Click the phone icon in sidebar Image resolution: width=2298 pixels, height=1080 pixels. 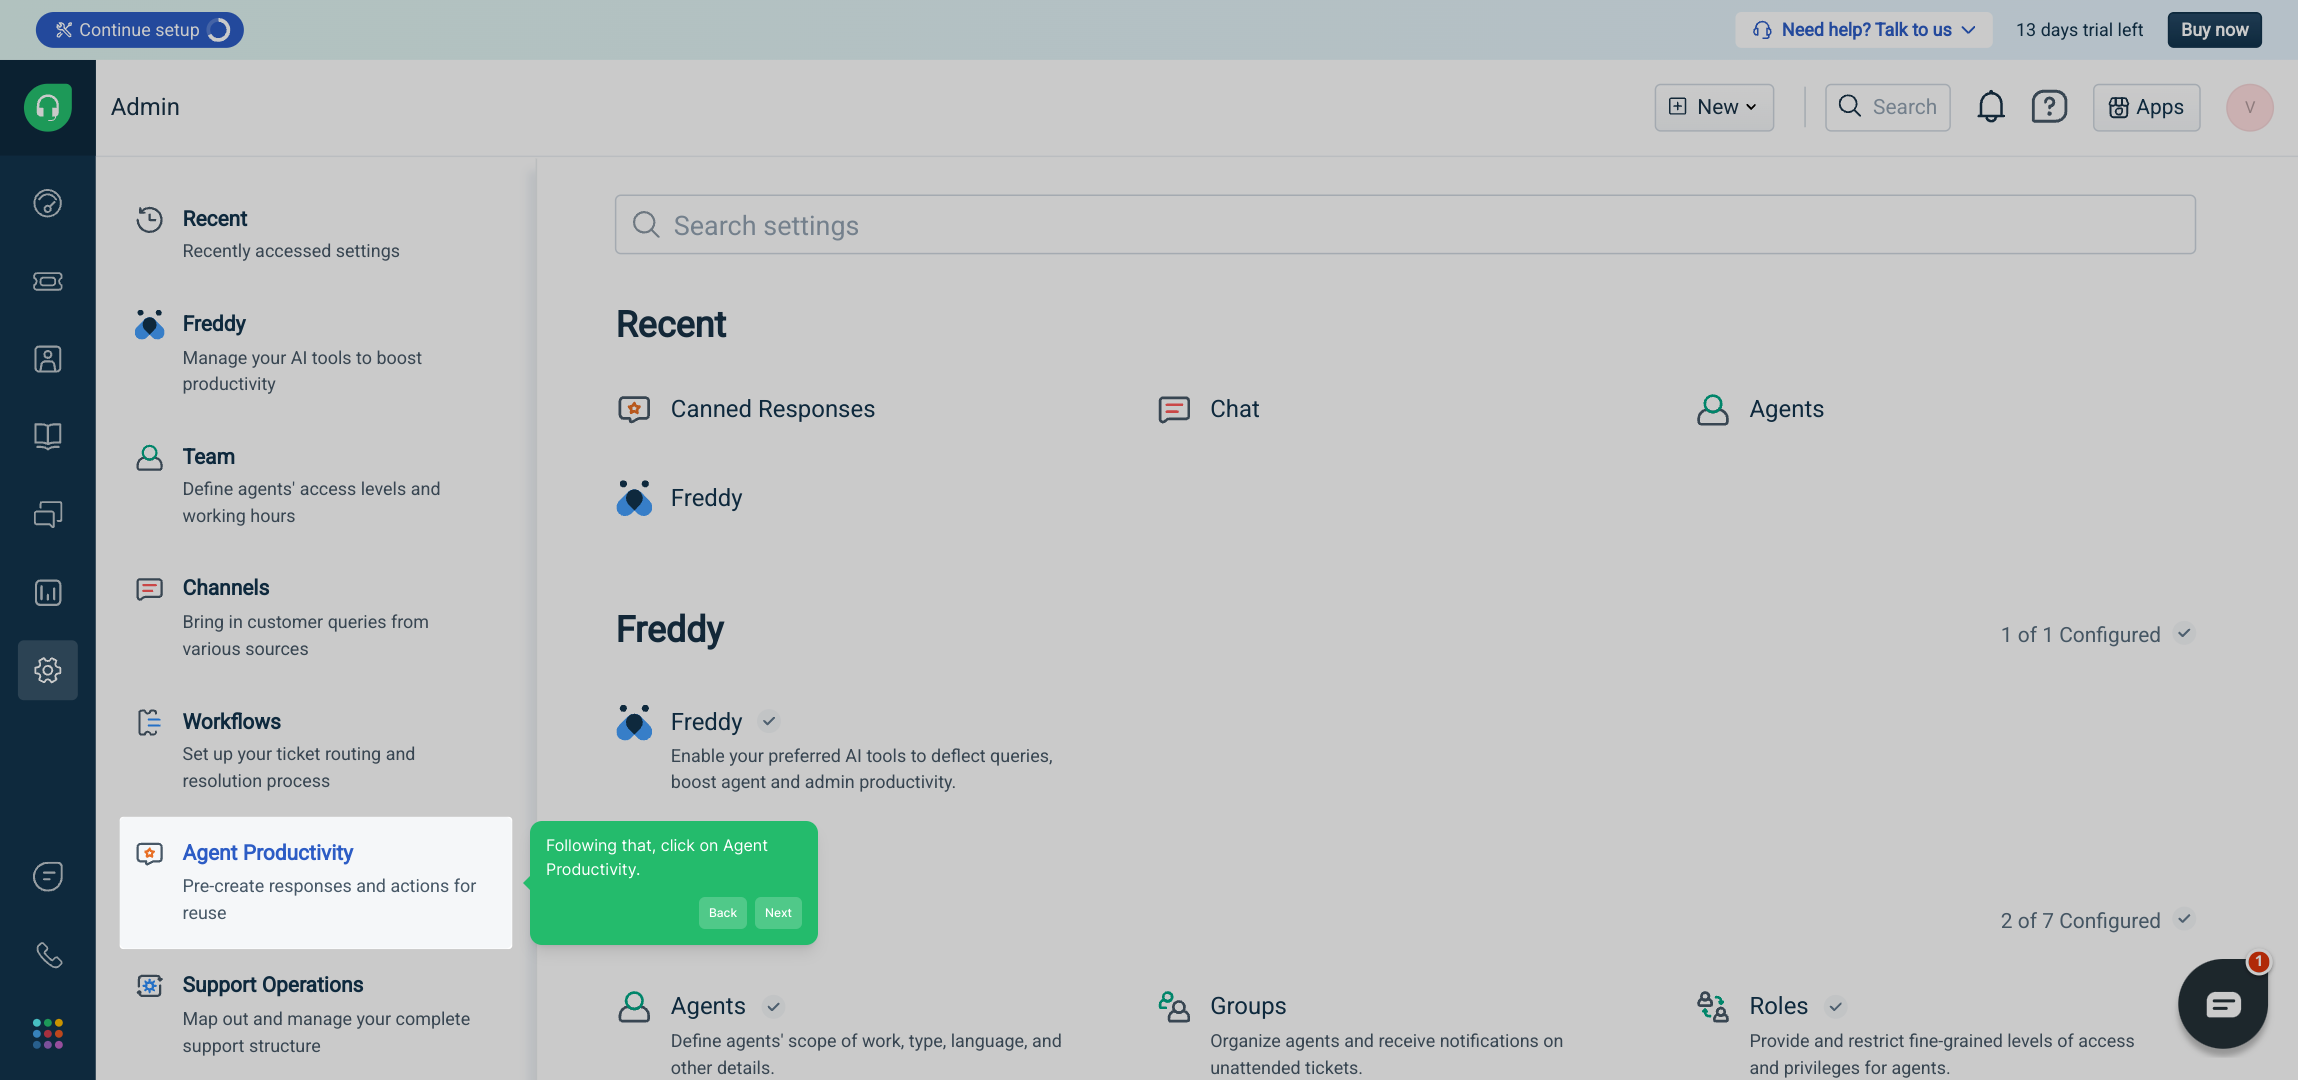[48, 955]
